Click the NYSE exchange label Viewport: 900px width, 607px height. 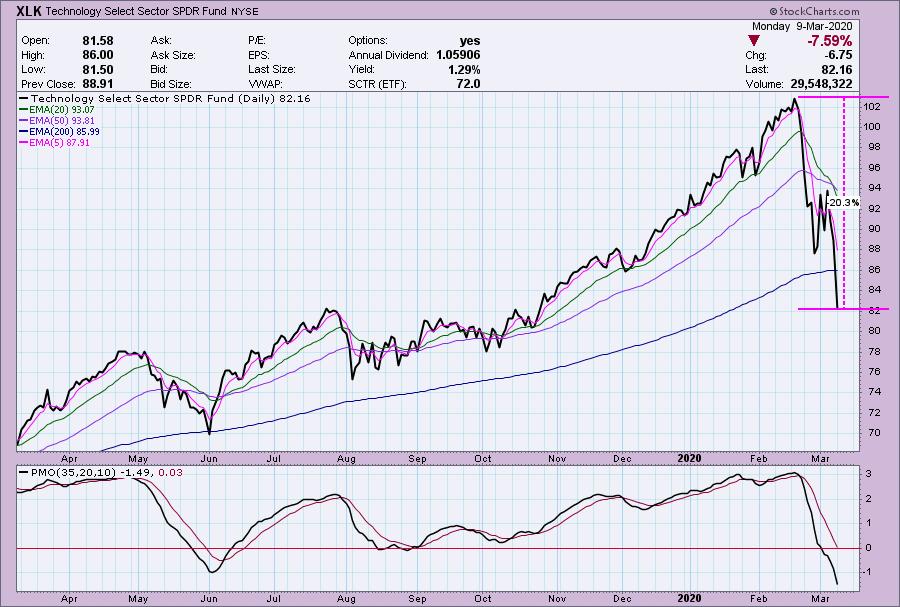click(245, 11)
